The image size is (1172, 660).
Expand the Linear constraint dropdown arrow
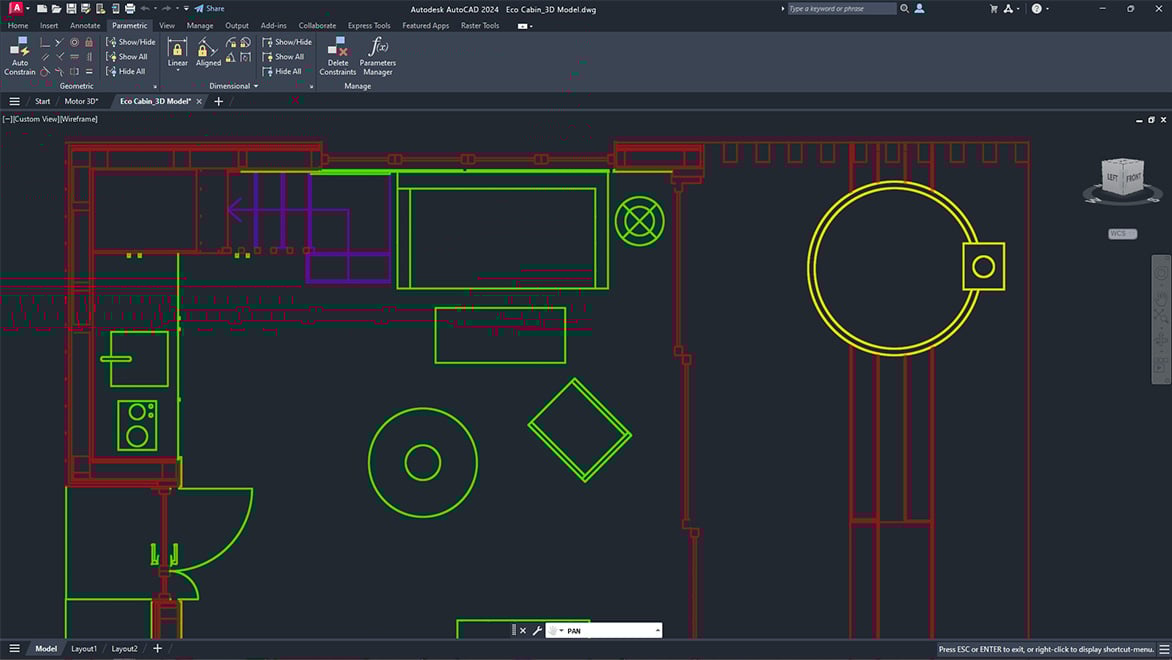click(x=178, y=70)
